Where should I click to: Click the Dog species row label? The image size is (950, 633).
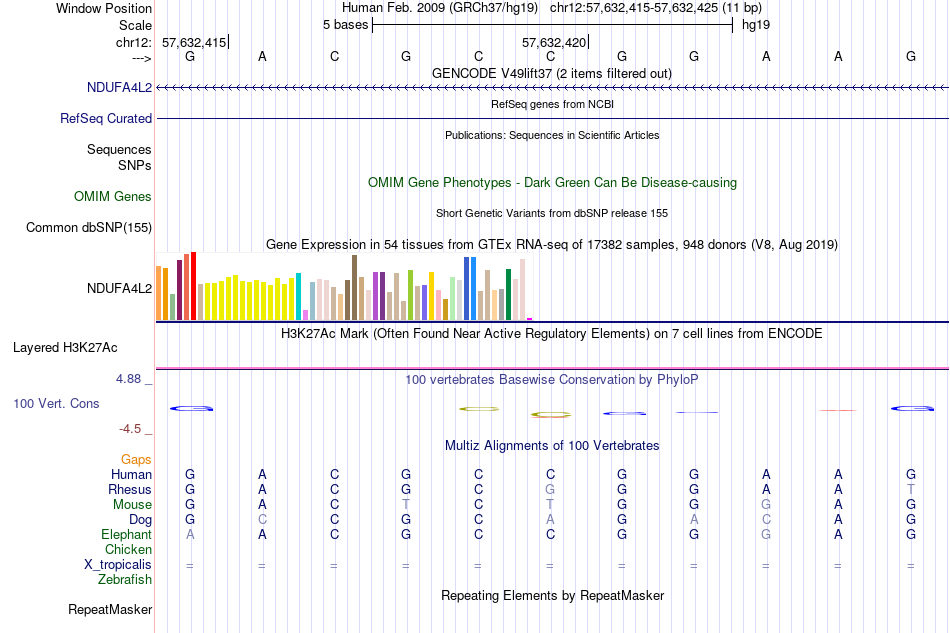point(141,520)
